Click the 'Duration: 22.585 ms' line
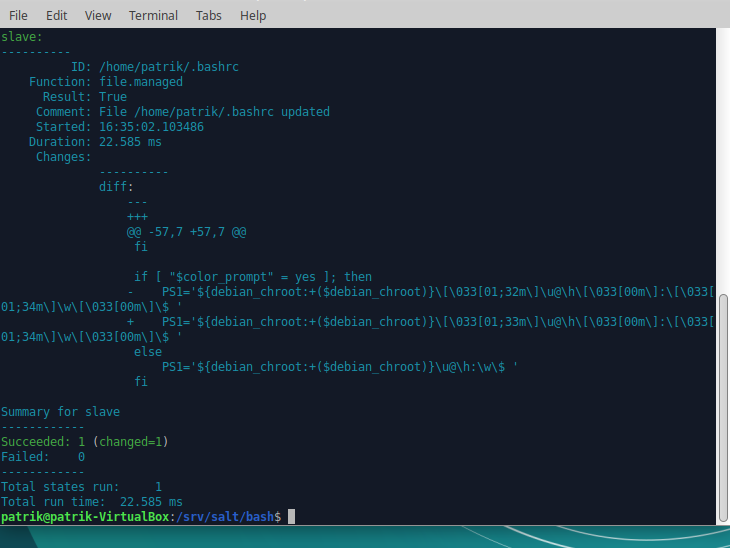Viewport: 730px width, 548px height. [x=95, y=142]
